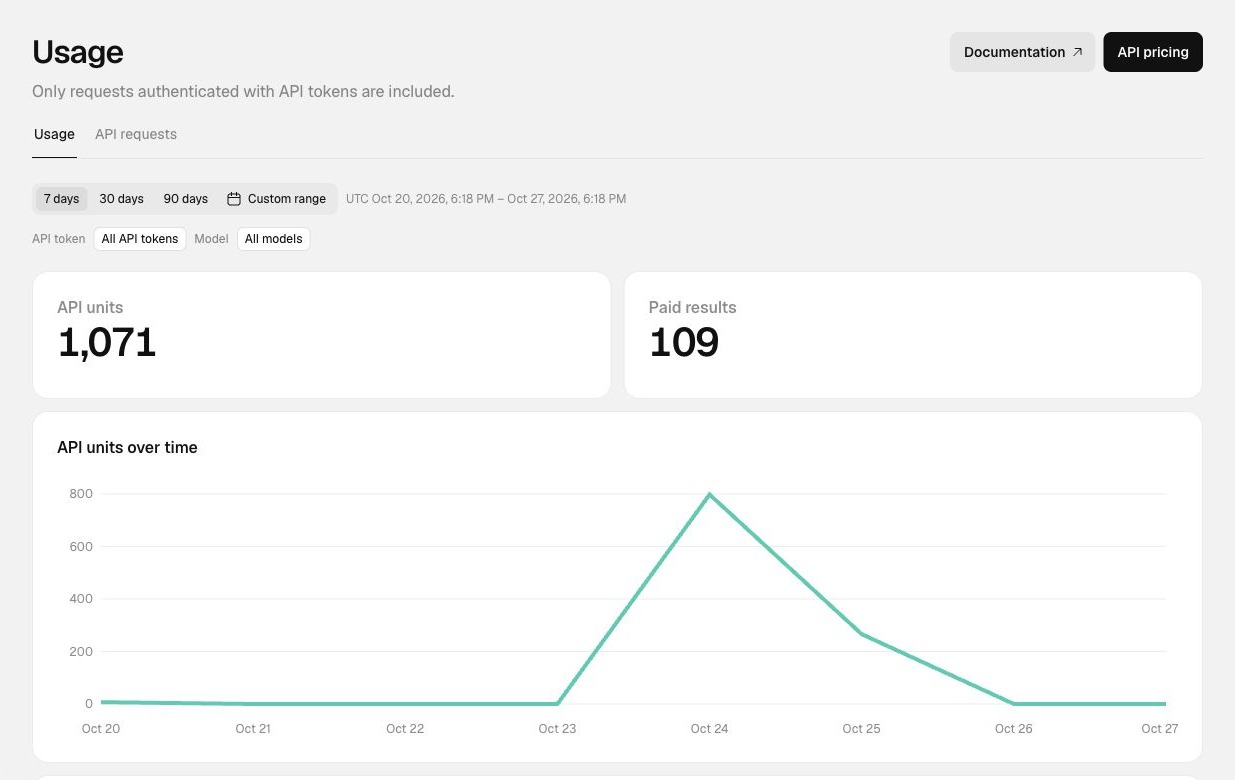This screenshot has height=780, width=1235.
Task: Select the 30 days range
Action: 121,199
